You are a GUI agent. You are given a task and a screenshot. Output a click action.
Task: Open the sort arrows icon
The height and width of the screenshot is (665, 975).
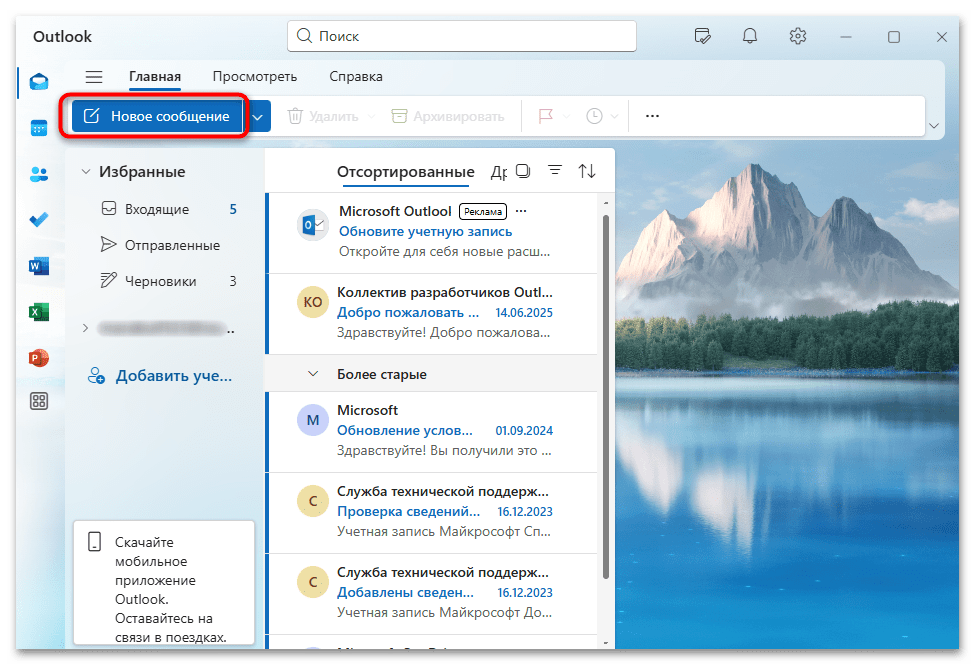pyautogui.click(x=587, y=171)
